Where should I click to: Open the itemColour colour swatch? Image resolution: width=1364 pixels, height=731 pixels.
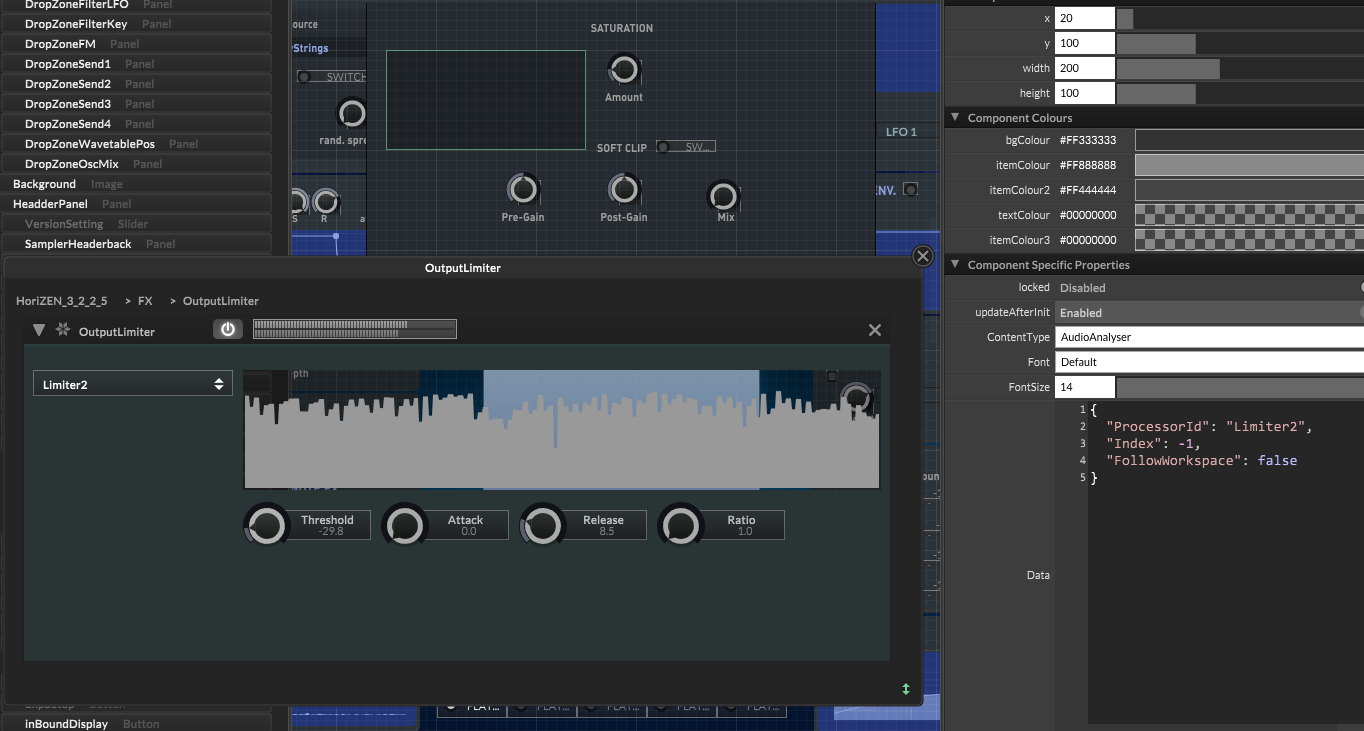pos(1249,165)
